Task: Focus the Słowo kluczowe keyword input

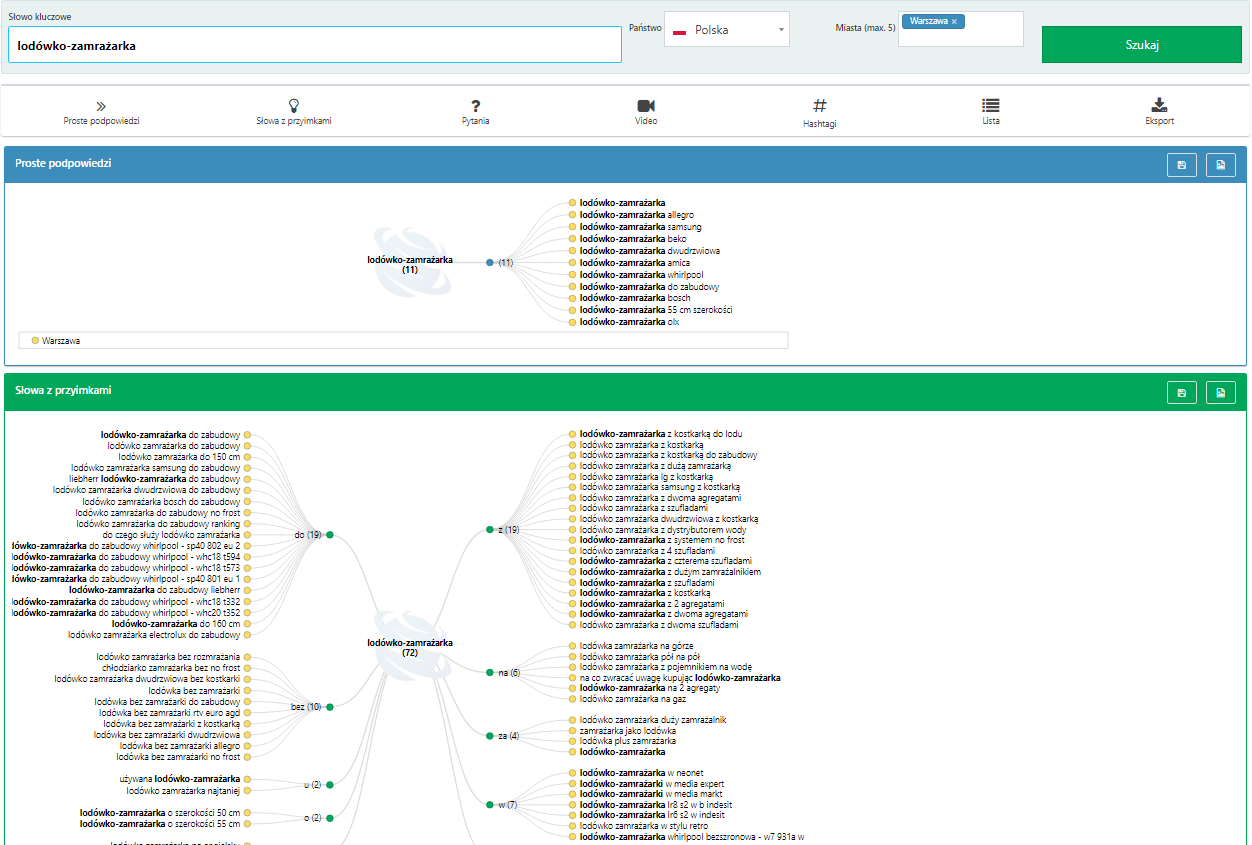Action: [315, 45]
